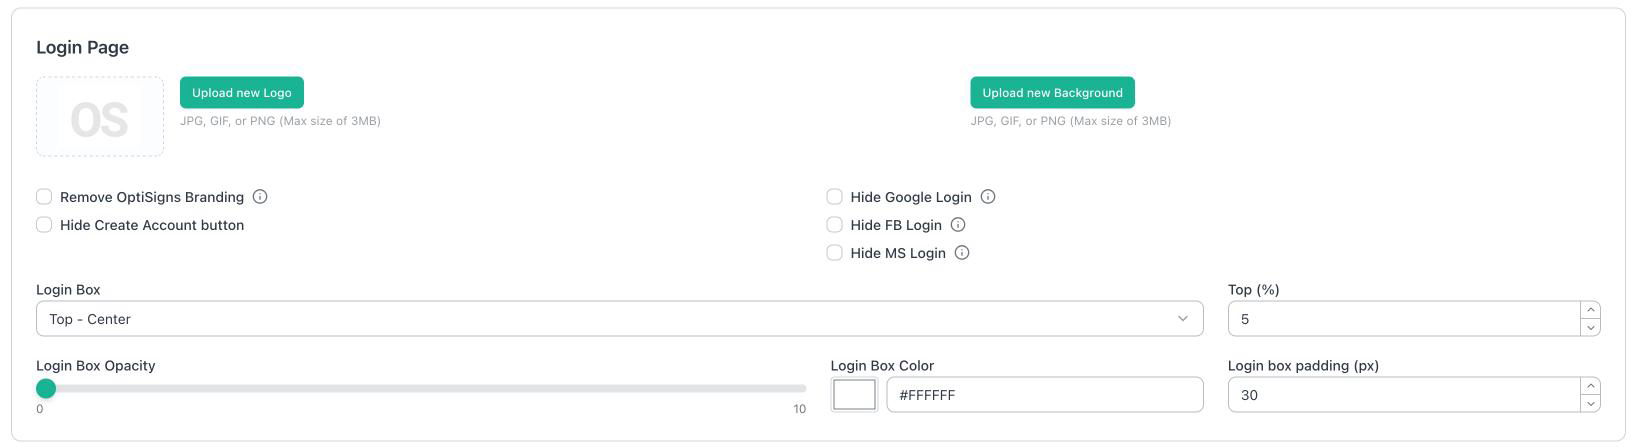The image size is (1633, 448).
Task: Click the Login Box Opacity slider handle
Action: (46, 389)
